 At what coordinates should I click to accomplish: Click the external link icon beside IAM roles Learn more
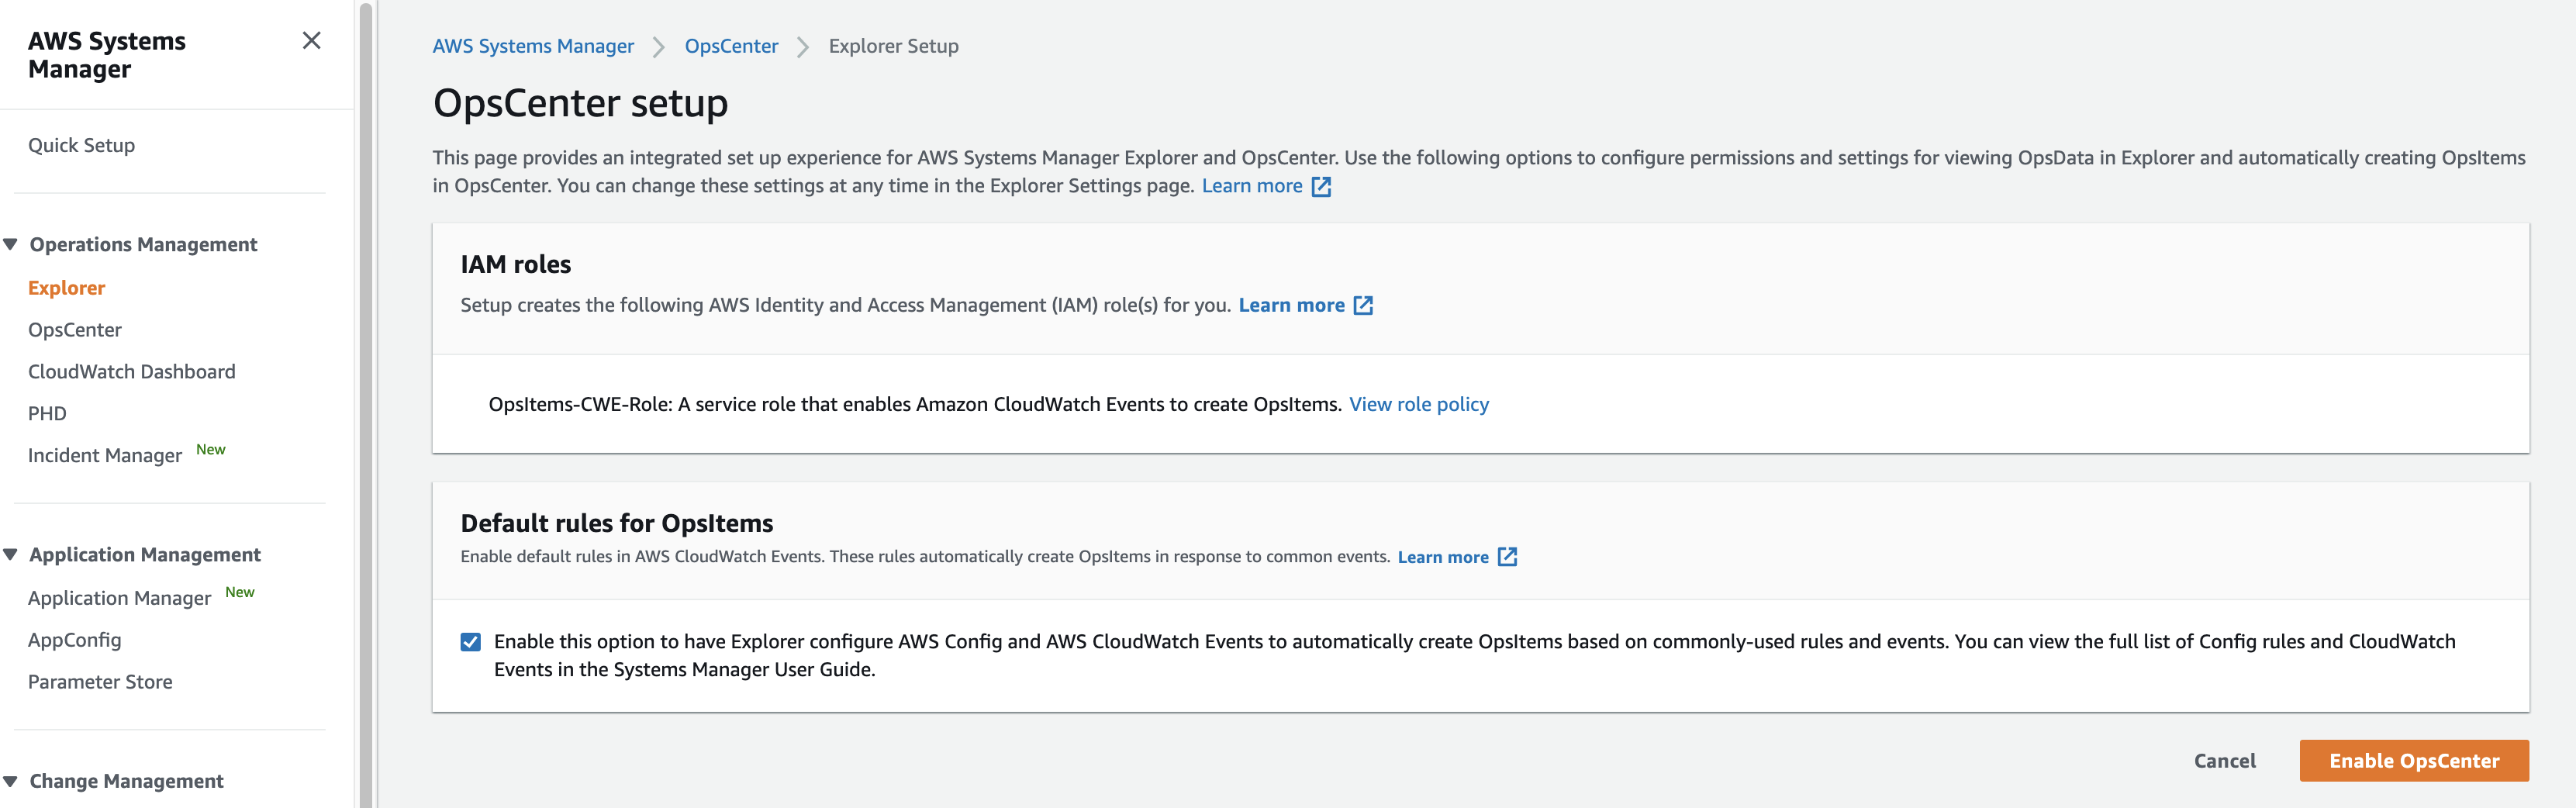pos(1363,305)
